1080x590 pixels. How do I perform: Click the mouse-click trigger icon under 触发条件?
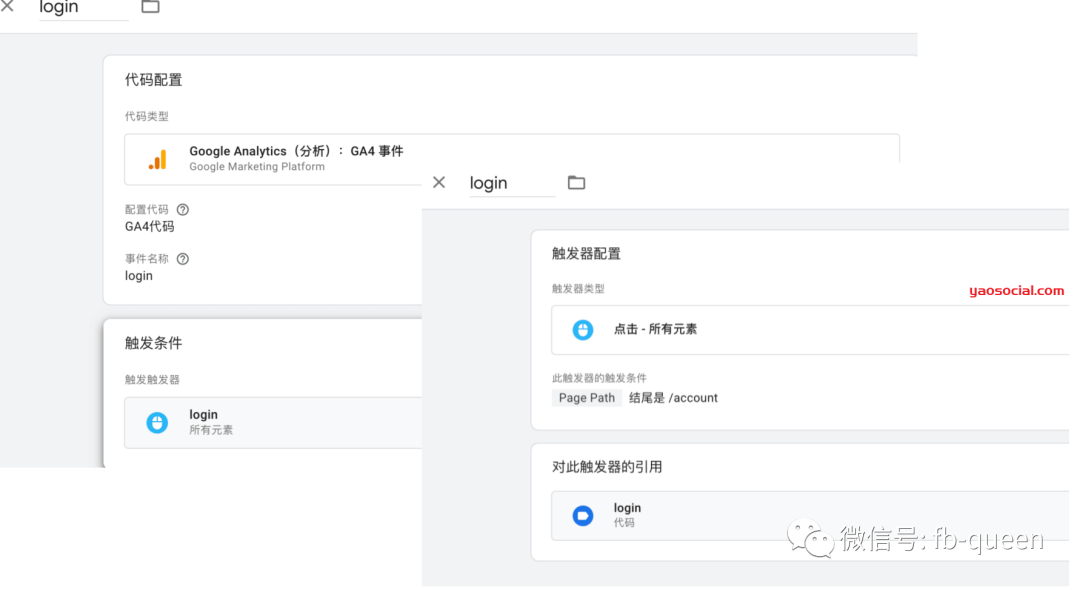(157, 422)
